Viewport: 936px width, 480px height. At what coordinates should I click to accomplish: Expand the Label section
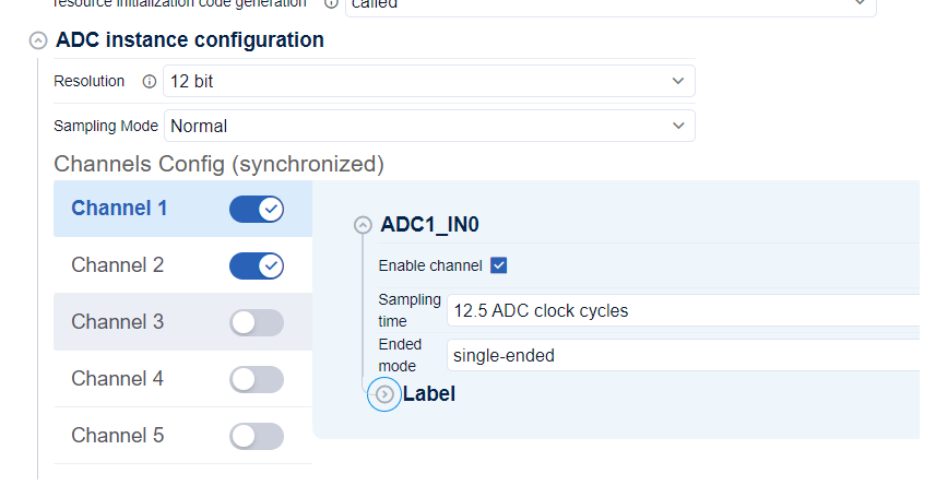pos(384,395)
